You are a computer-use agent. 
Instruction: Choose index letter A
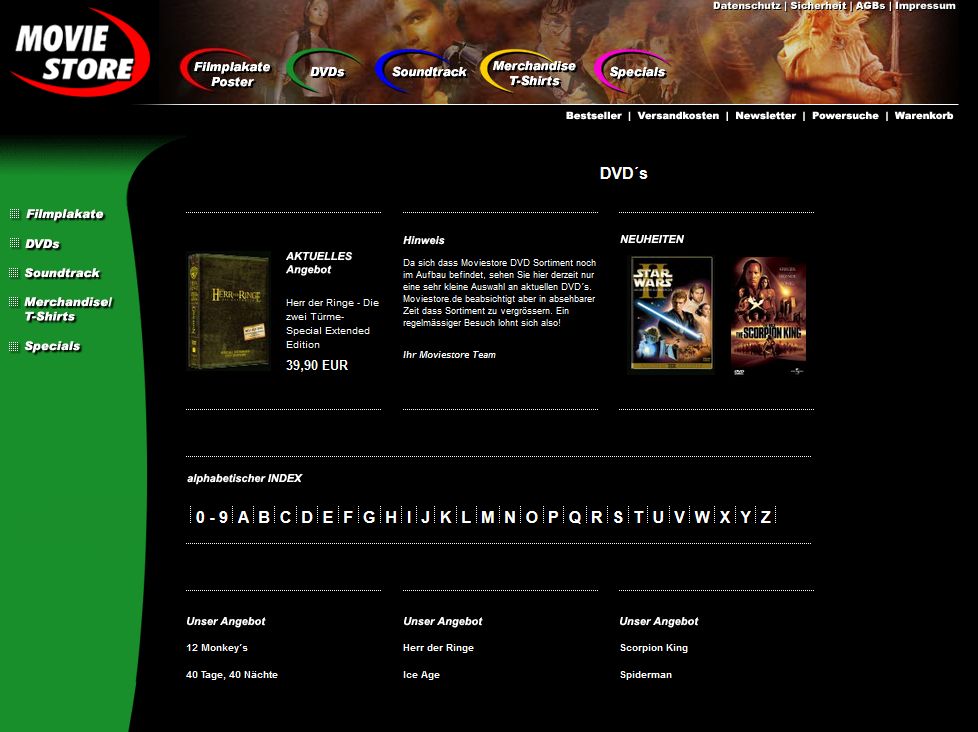[x=243, y=517]
